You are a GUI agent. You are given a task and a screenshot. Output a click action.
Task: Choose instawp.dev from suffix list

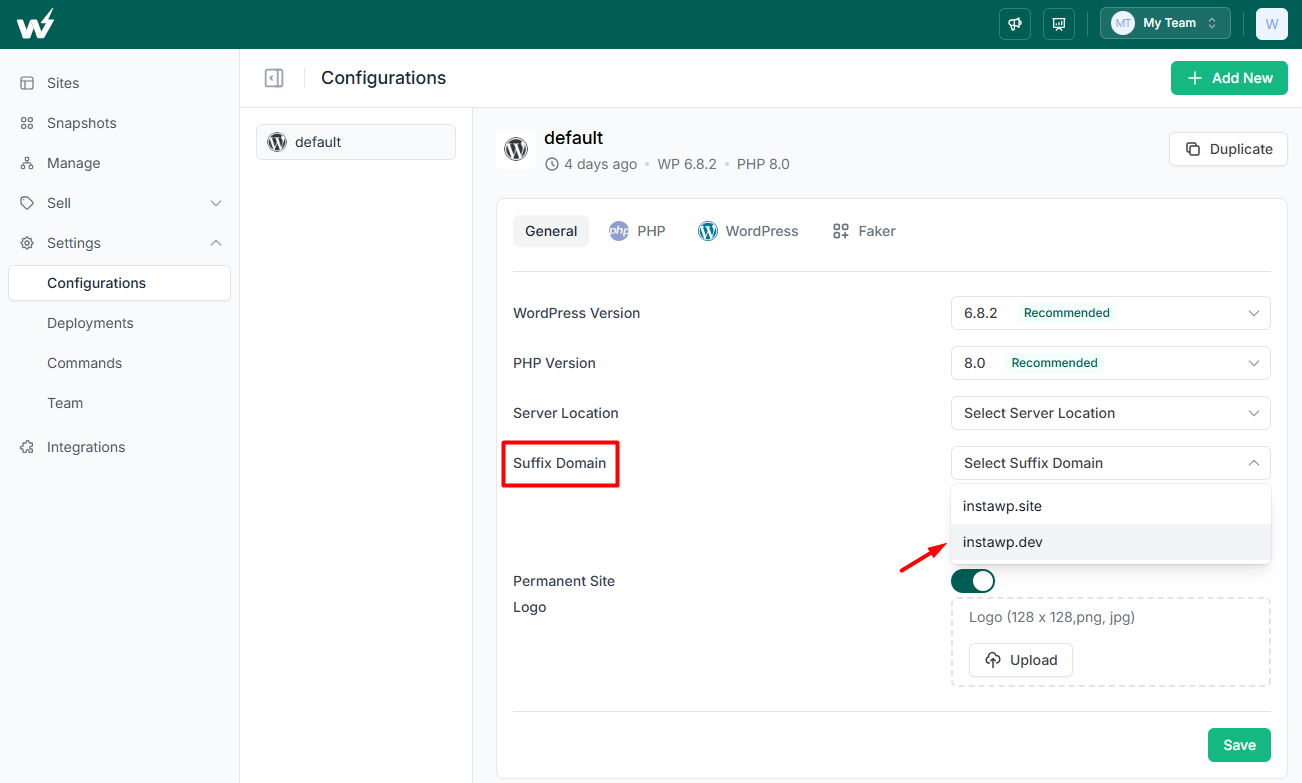pos(1111,542)
